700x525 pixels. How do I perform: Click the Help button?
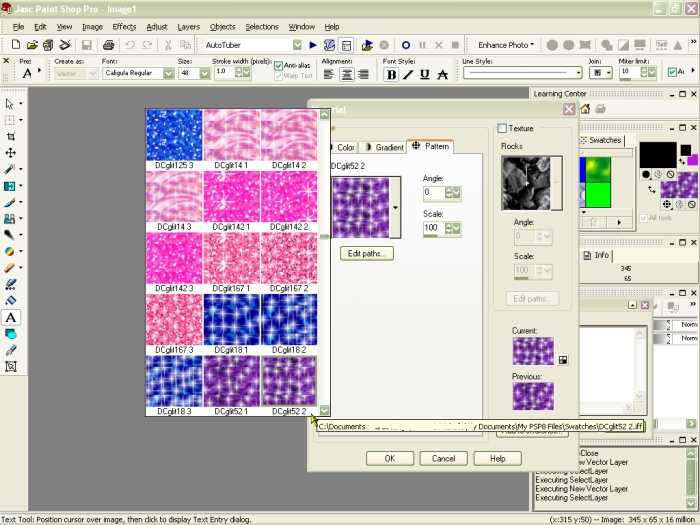pyautogui.click(x=497, y=458)
